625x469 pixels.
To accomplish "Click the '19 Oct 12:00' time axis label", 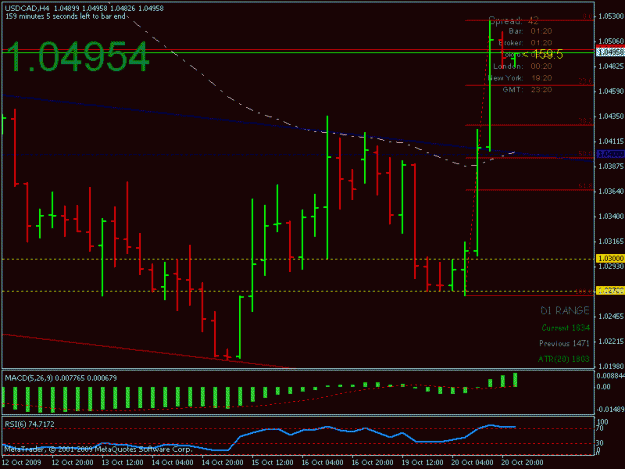I will pyautogui.click(x=422, y=462).
